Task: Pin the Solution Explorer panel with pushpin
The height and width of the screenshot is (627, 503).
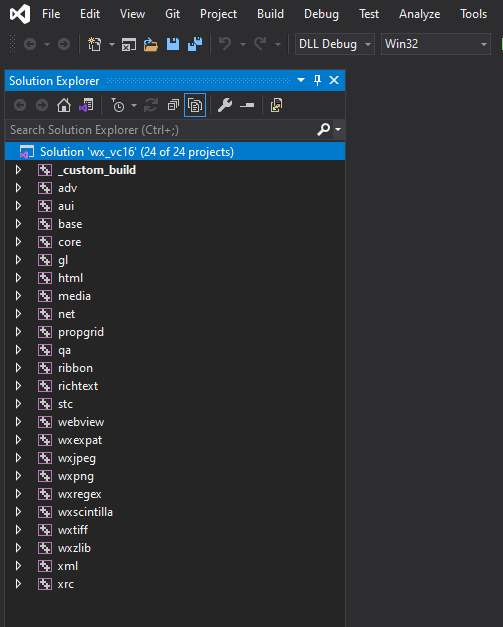Action: pos(317,80)
